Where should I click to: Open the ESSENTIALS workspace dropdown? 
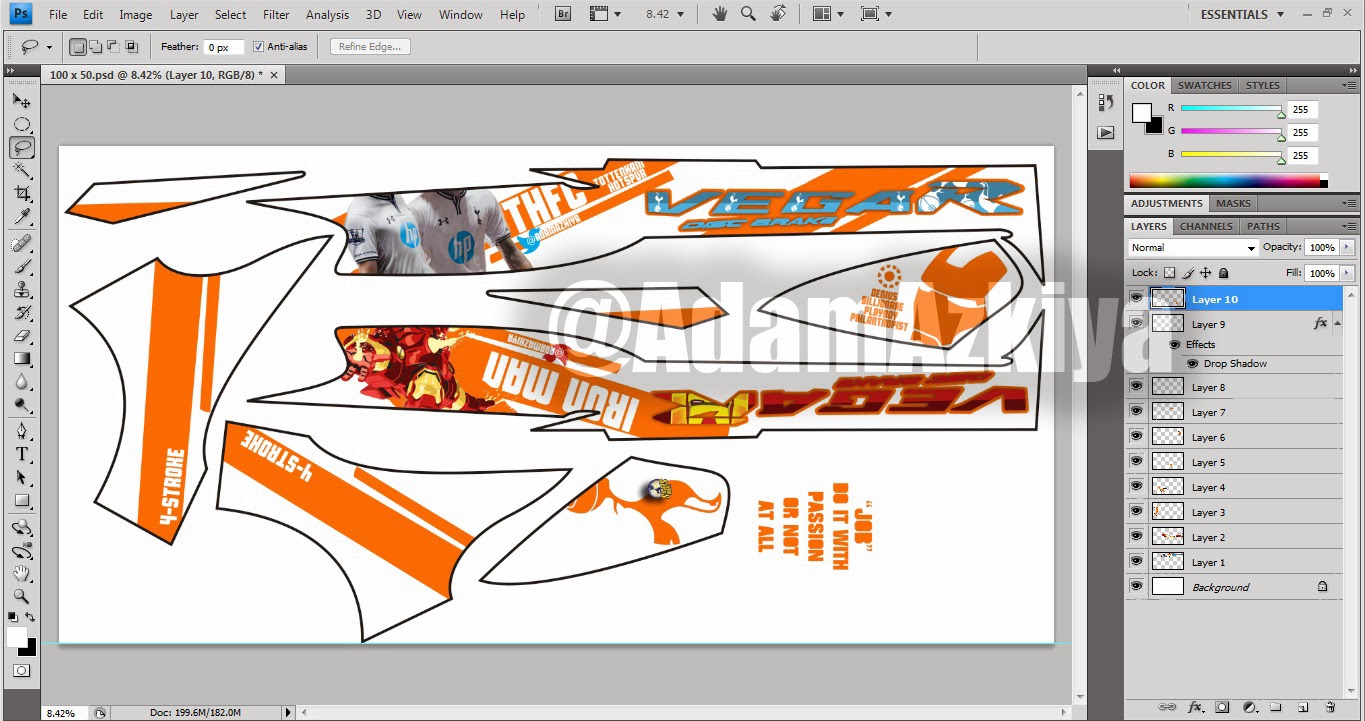pyautogui.click(x=1242, y=14)
